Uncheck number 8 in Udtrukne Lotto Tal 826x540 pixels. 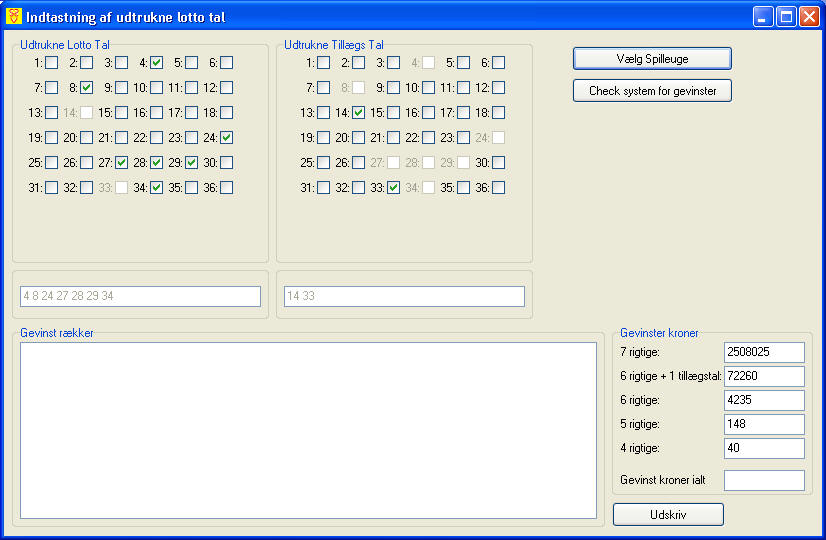click(x=87, y=87)
